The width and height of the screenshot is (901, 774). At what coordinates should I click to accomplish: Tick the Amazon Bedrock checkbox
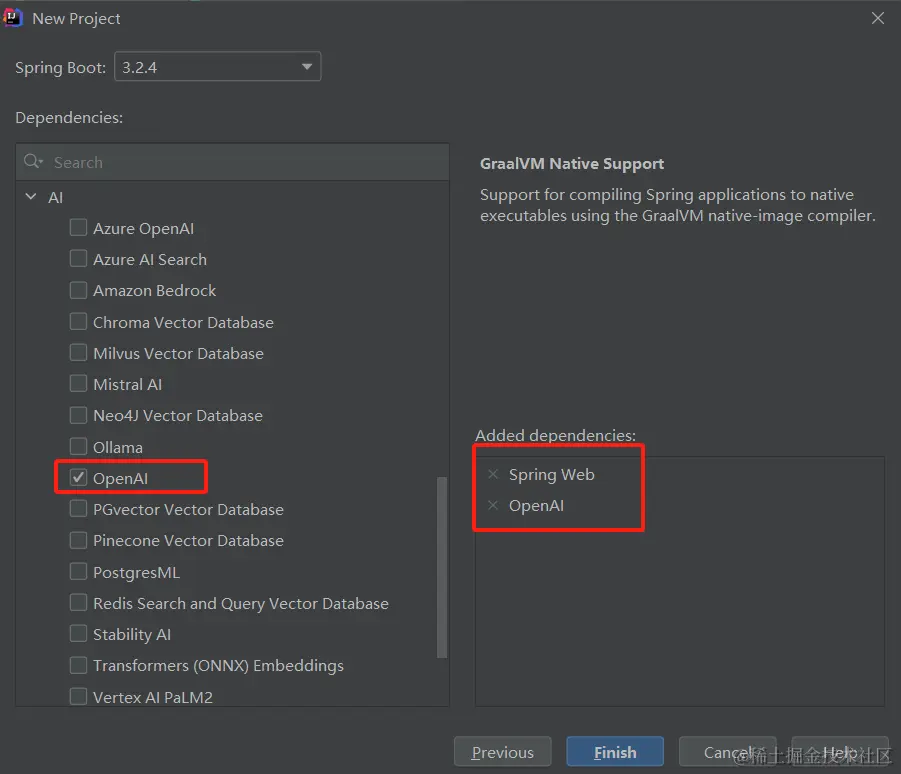(x=78, y=290)
